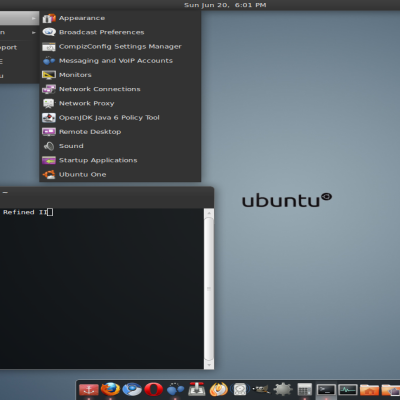Click the Sound speaker icon
Screen dimensions: 400x400
[x=49, y=146]
